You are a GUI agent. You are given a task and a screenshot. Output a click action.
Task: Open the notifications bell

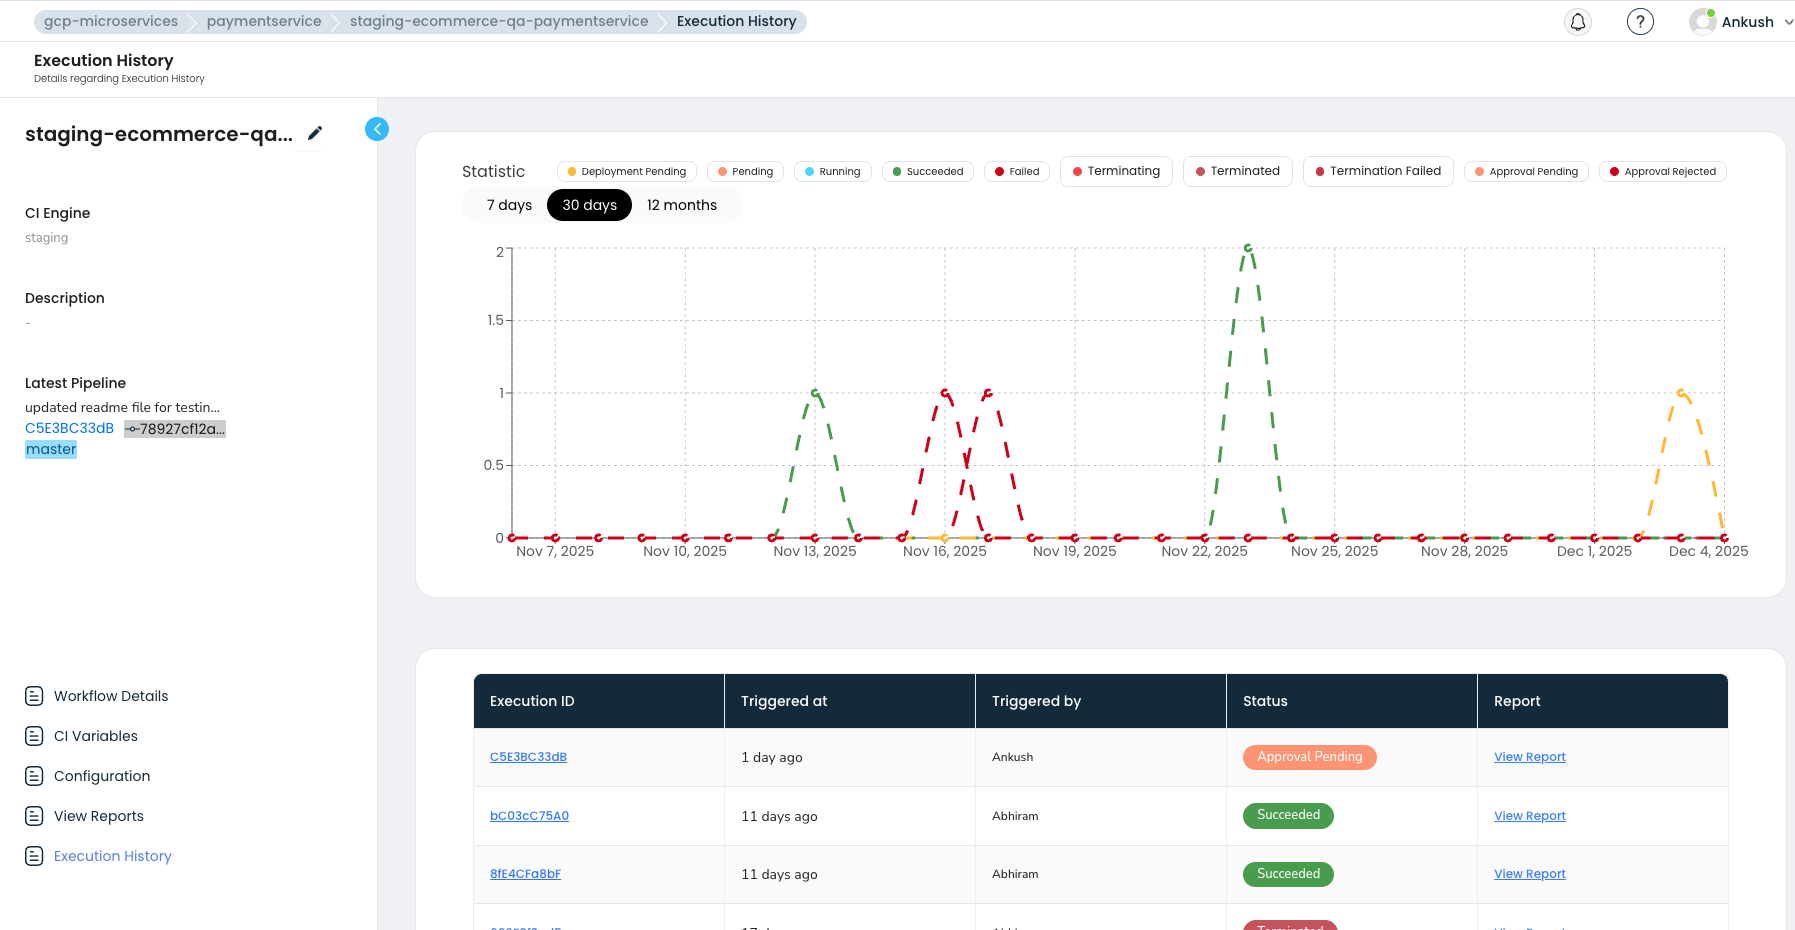coord(1578,22)
